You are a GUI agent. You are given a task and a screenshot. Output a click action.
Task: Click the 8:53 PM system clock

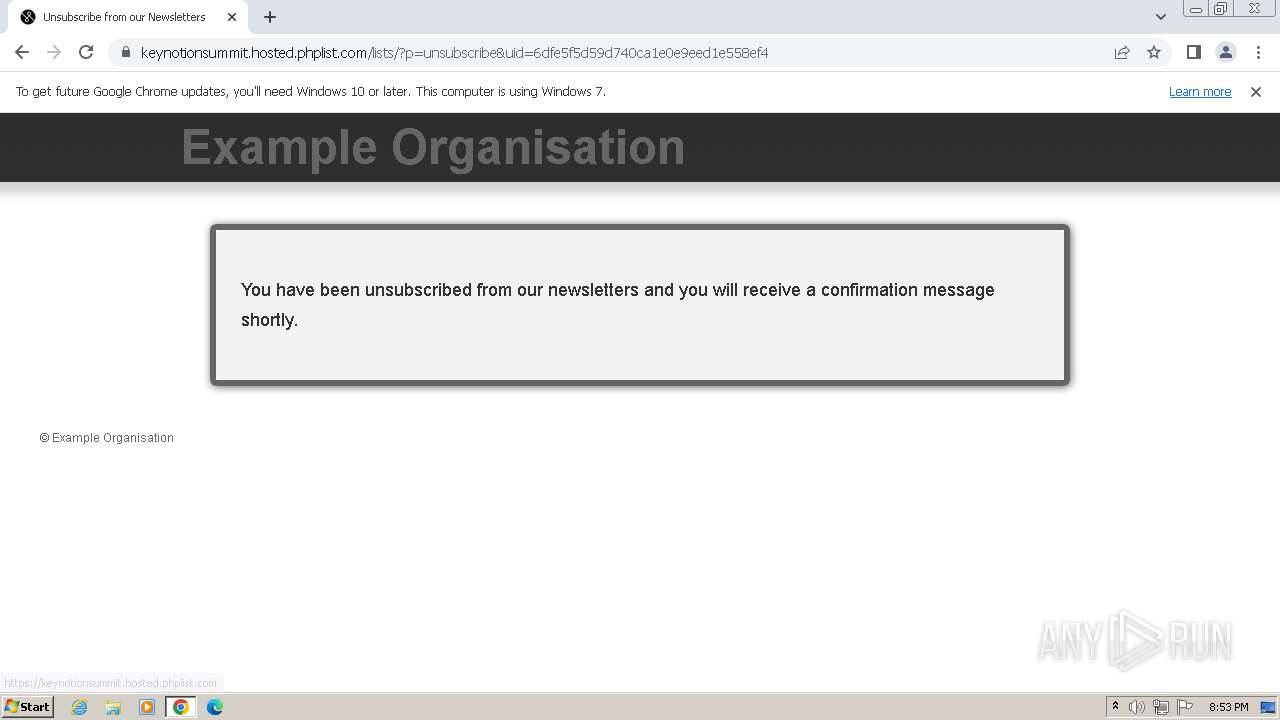1228,707
